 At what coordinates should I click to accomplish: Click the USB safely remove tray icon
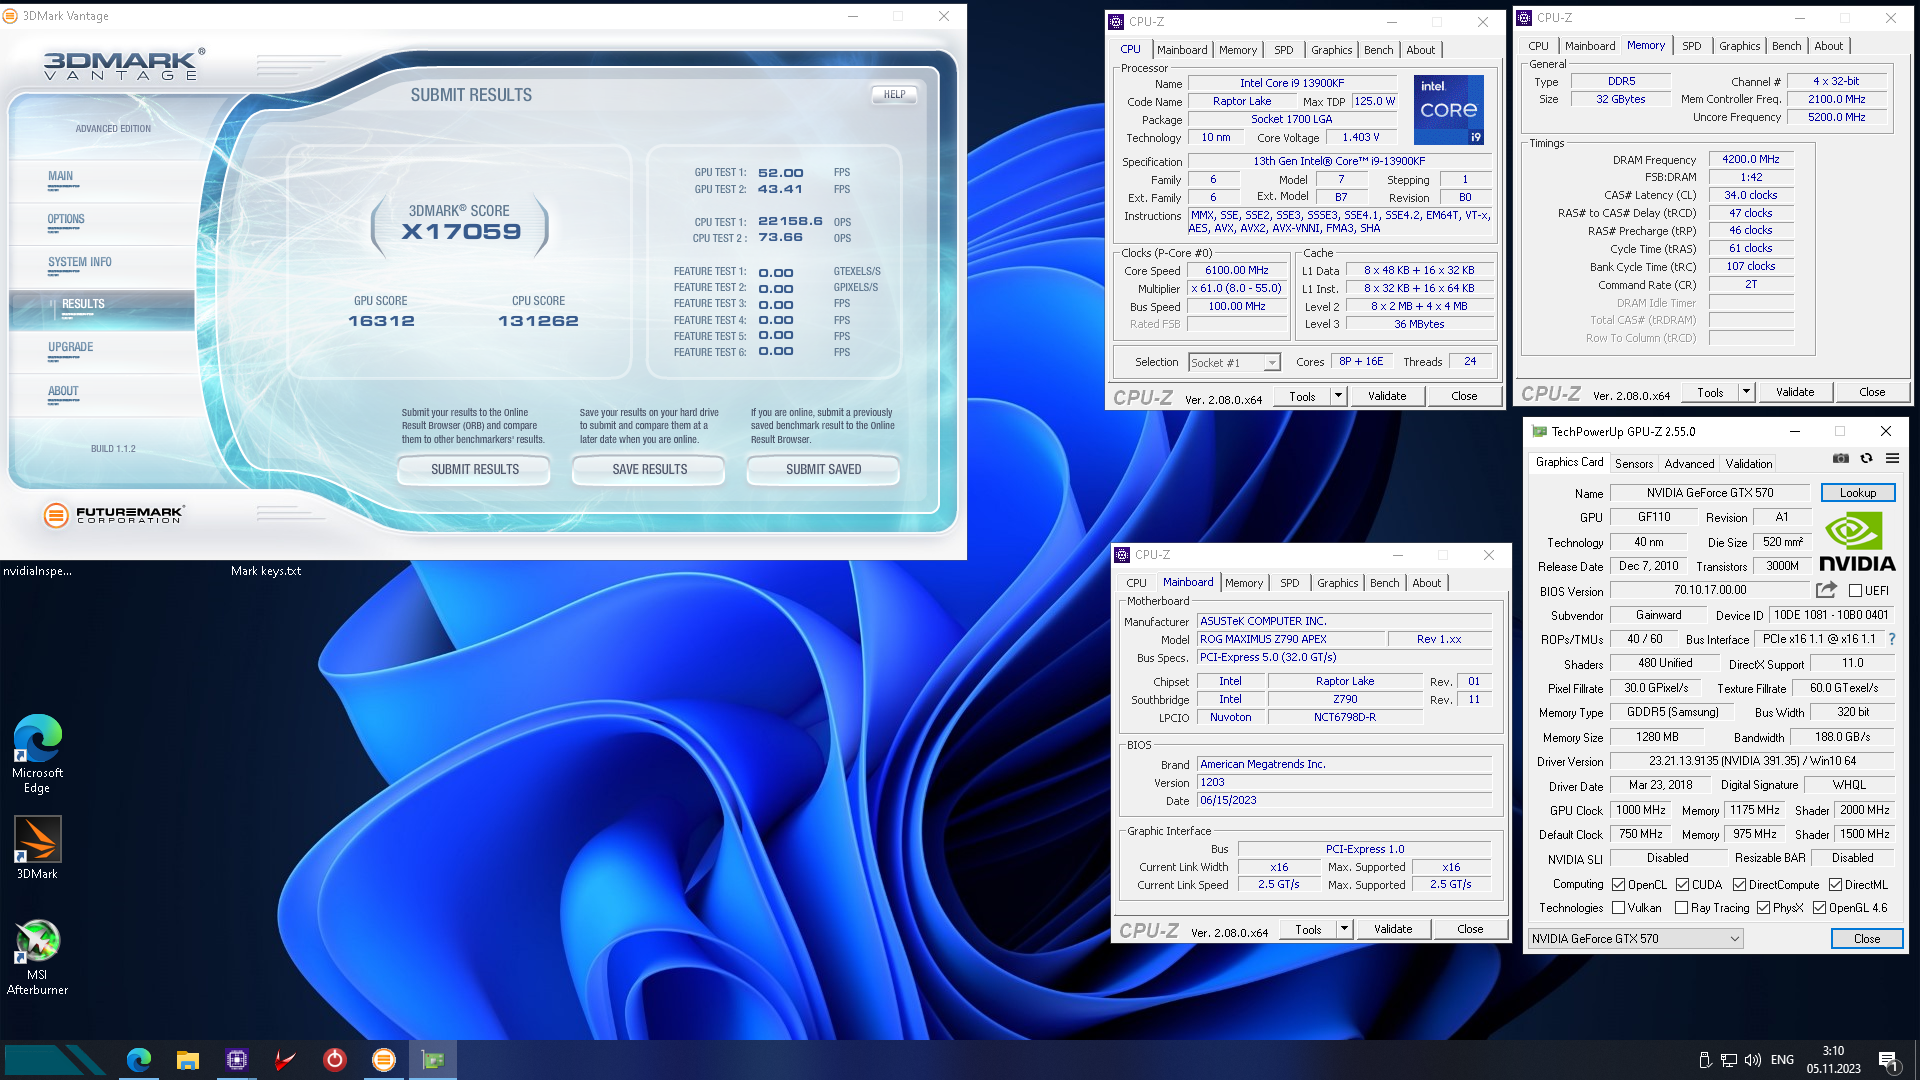click(x=1705, y=1060)
